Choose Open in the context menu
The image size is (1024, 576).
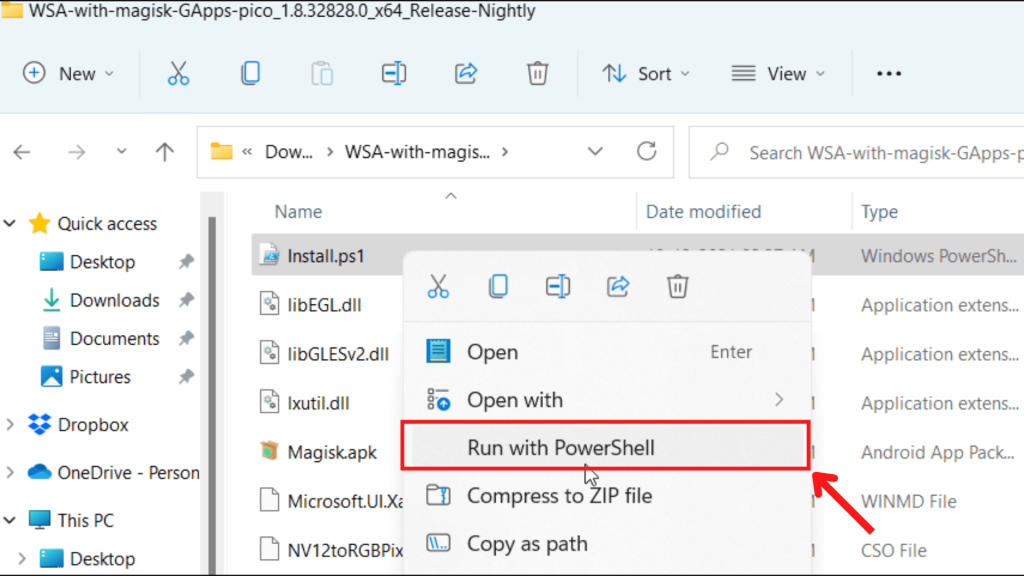click(x=606, y=352)
